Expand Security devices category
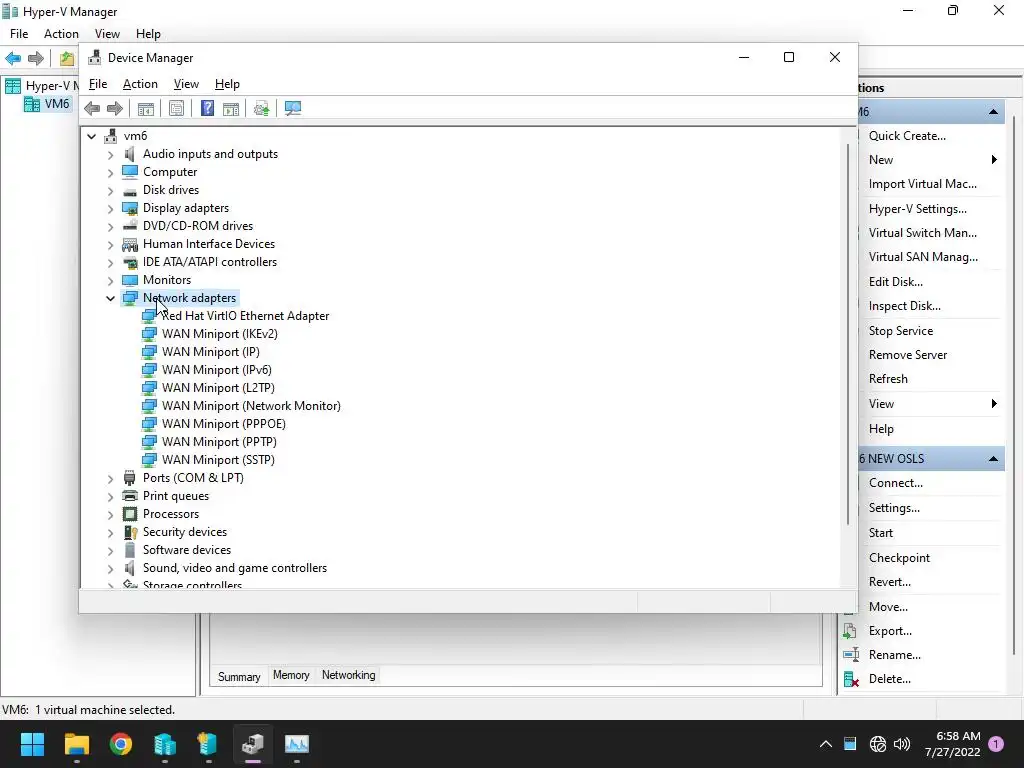 (x=110, y=532)
